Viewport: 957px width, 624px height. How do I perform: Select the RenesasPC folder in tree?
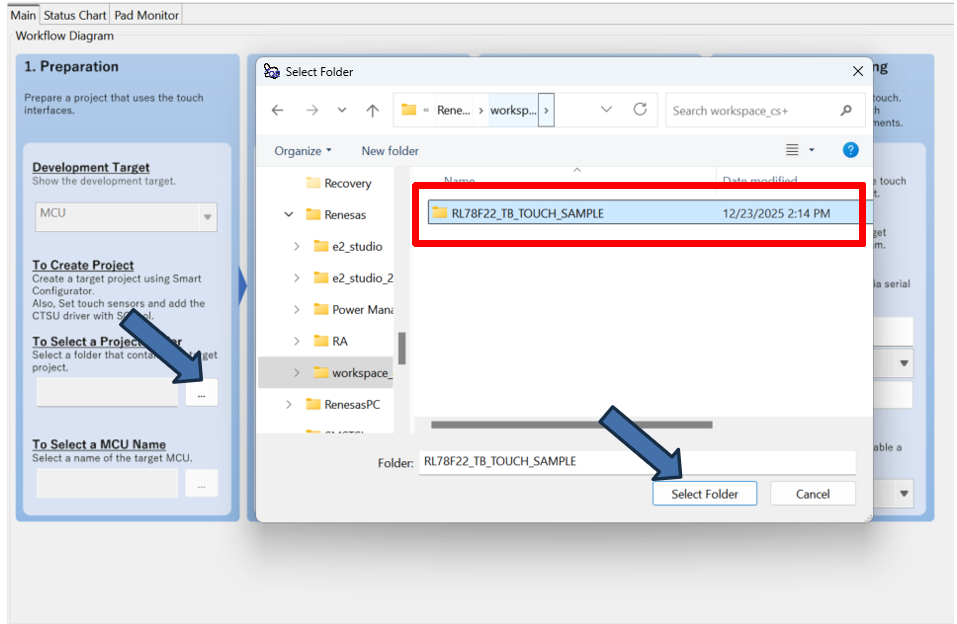point(343,404)
